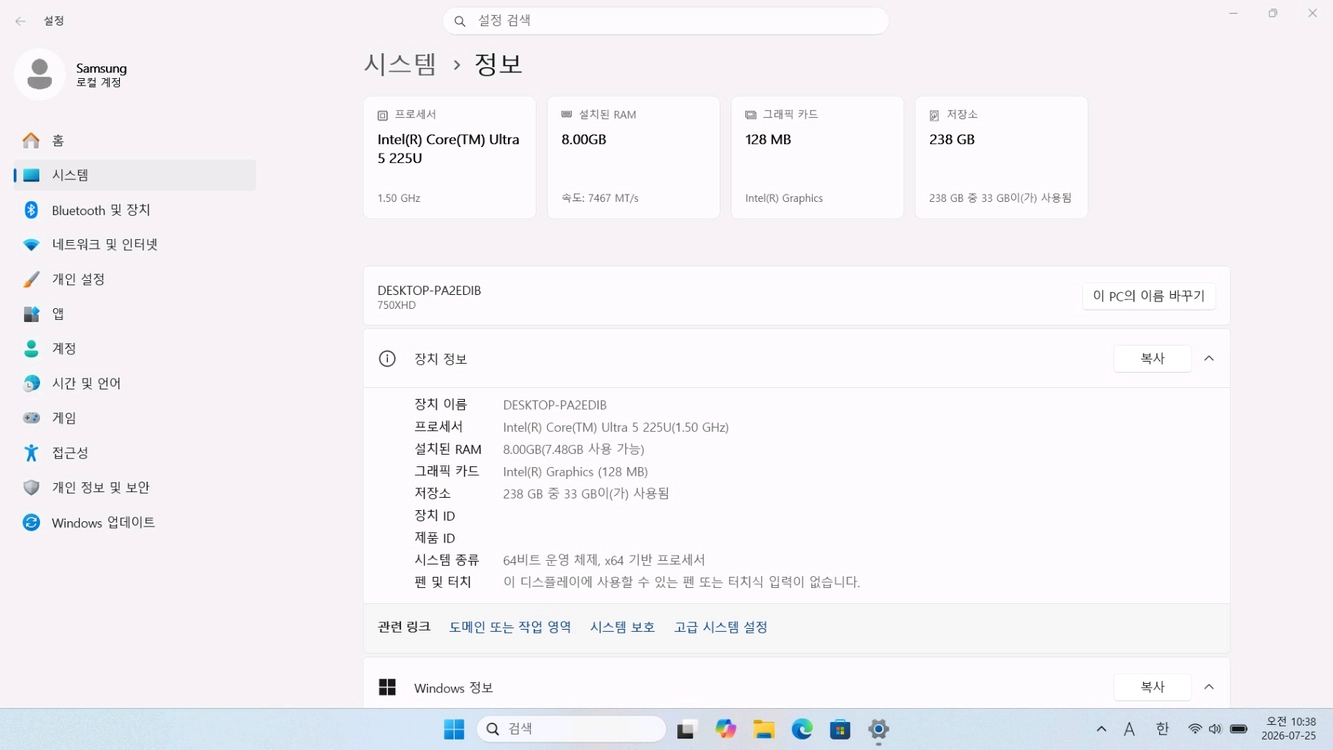
Task: Focus the 설정 검색 search box
Action: (x=666, y=21)
